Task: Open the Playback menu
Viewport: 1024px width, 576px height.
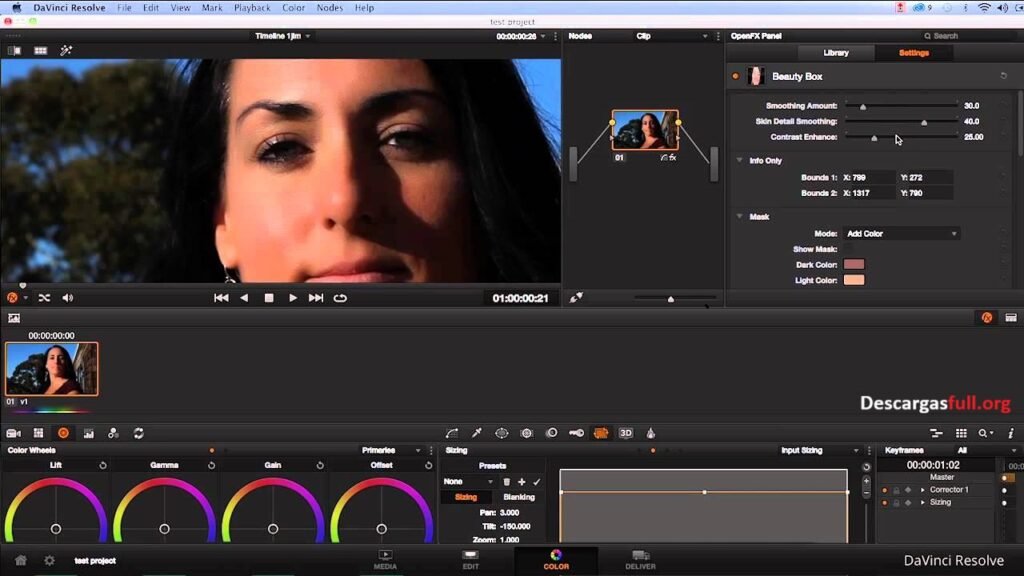Action: 251,7
